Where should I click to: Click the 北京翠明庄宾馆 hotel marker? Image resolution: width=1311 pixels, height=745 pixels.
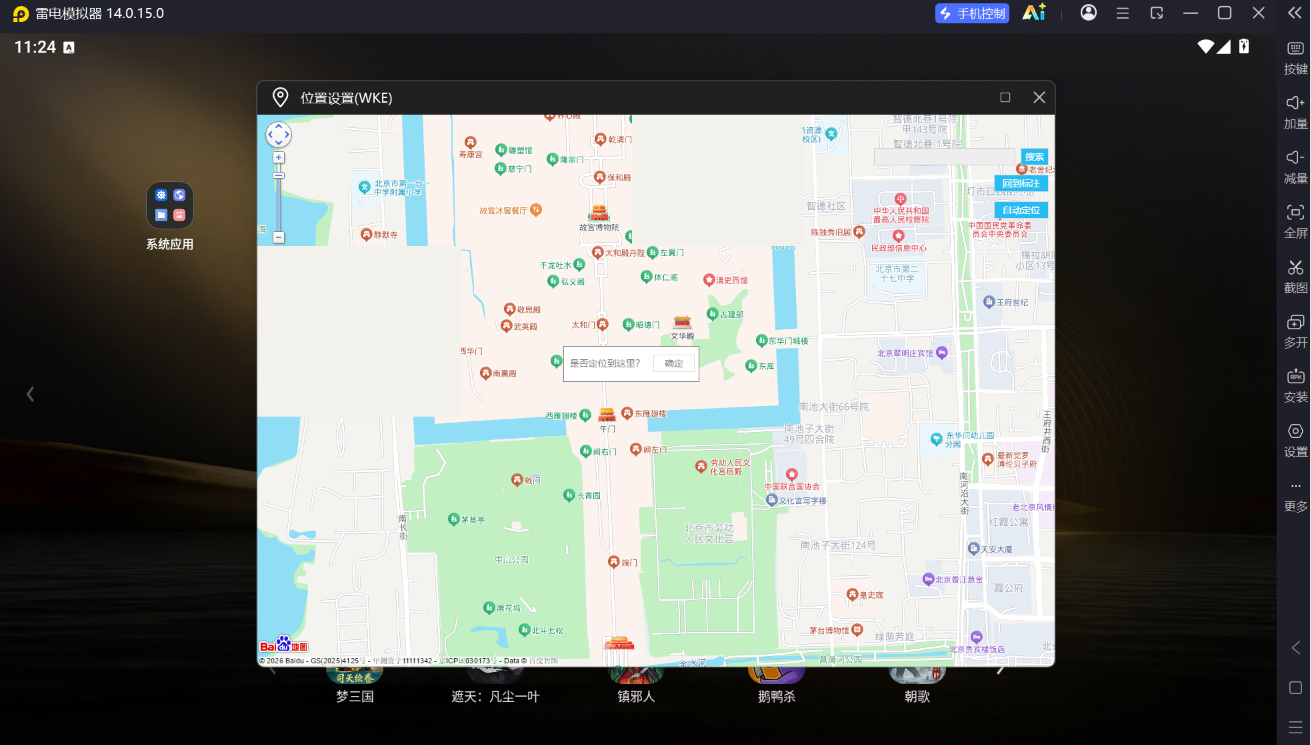pyautogui.click(x=941, y=352)
